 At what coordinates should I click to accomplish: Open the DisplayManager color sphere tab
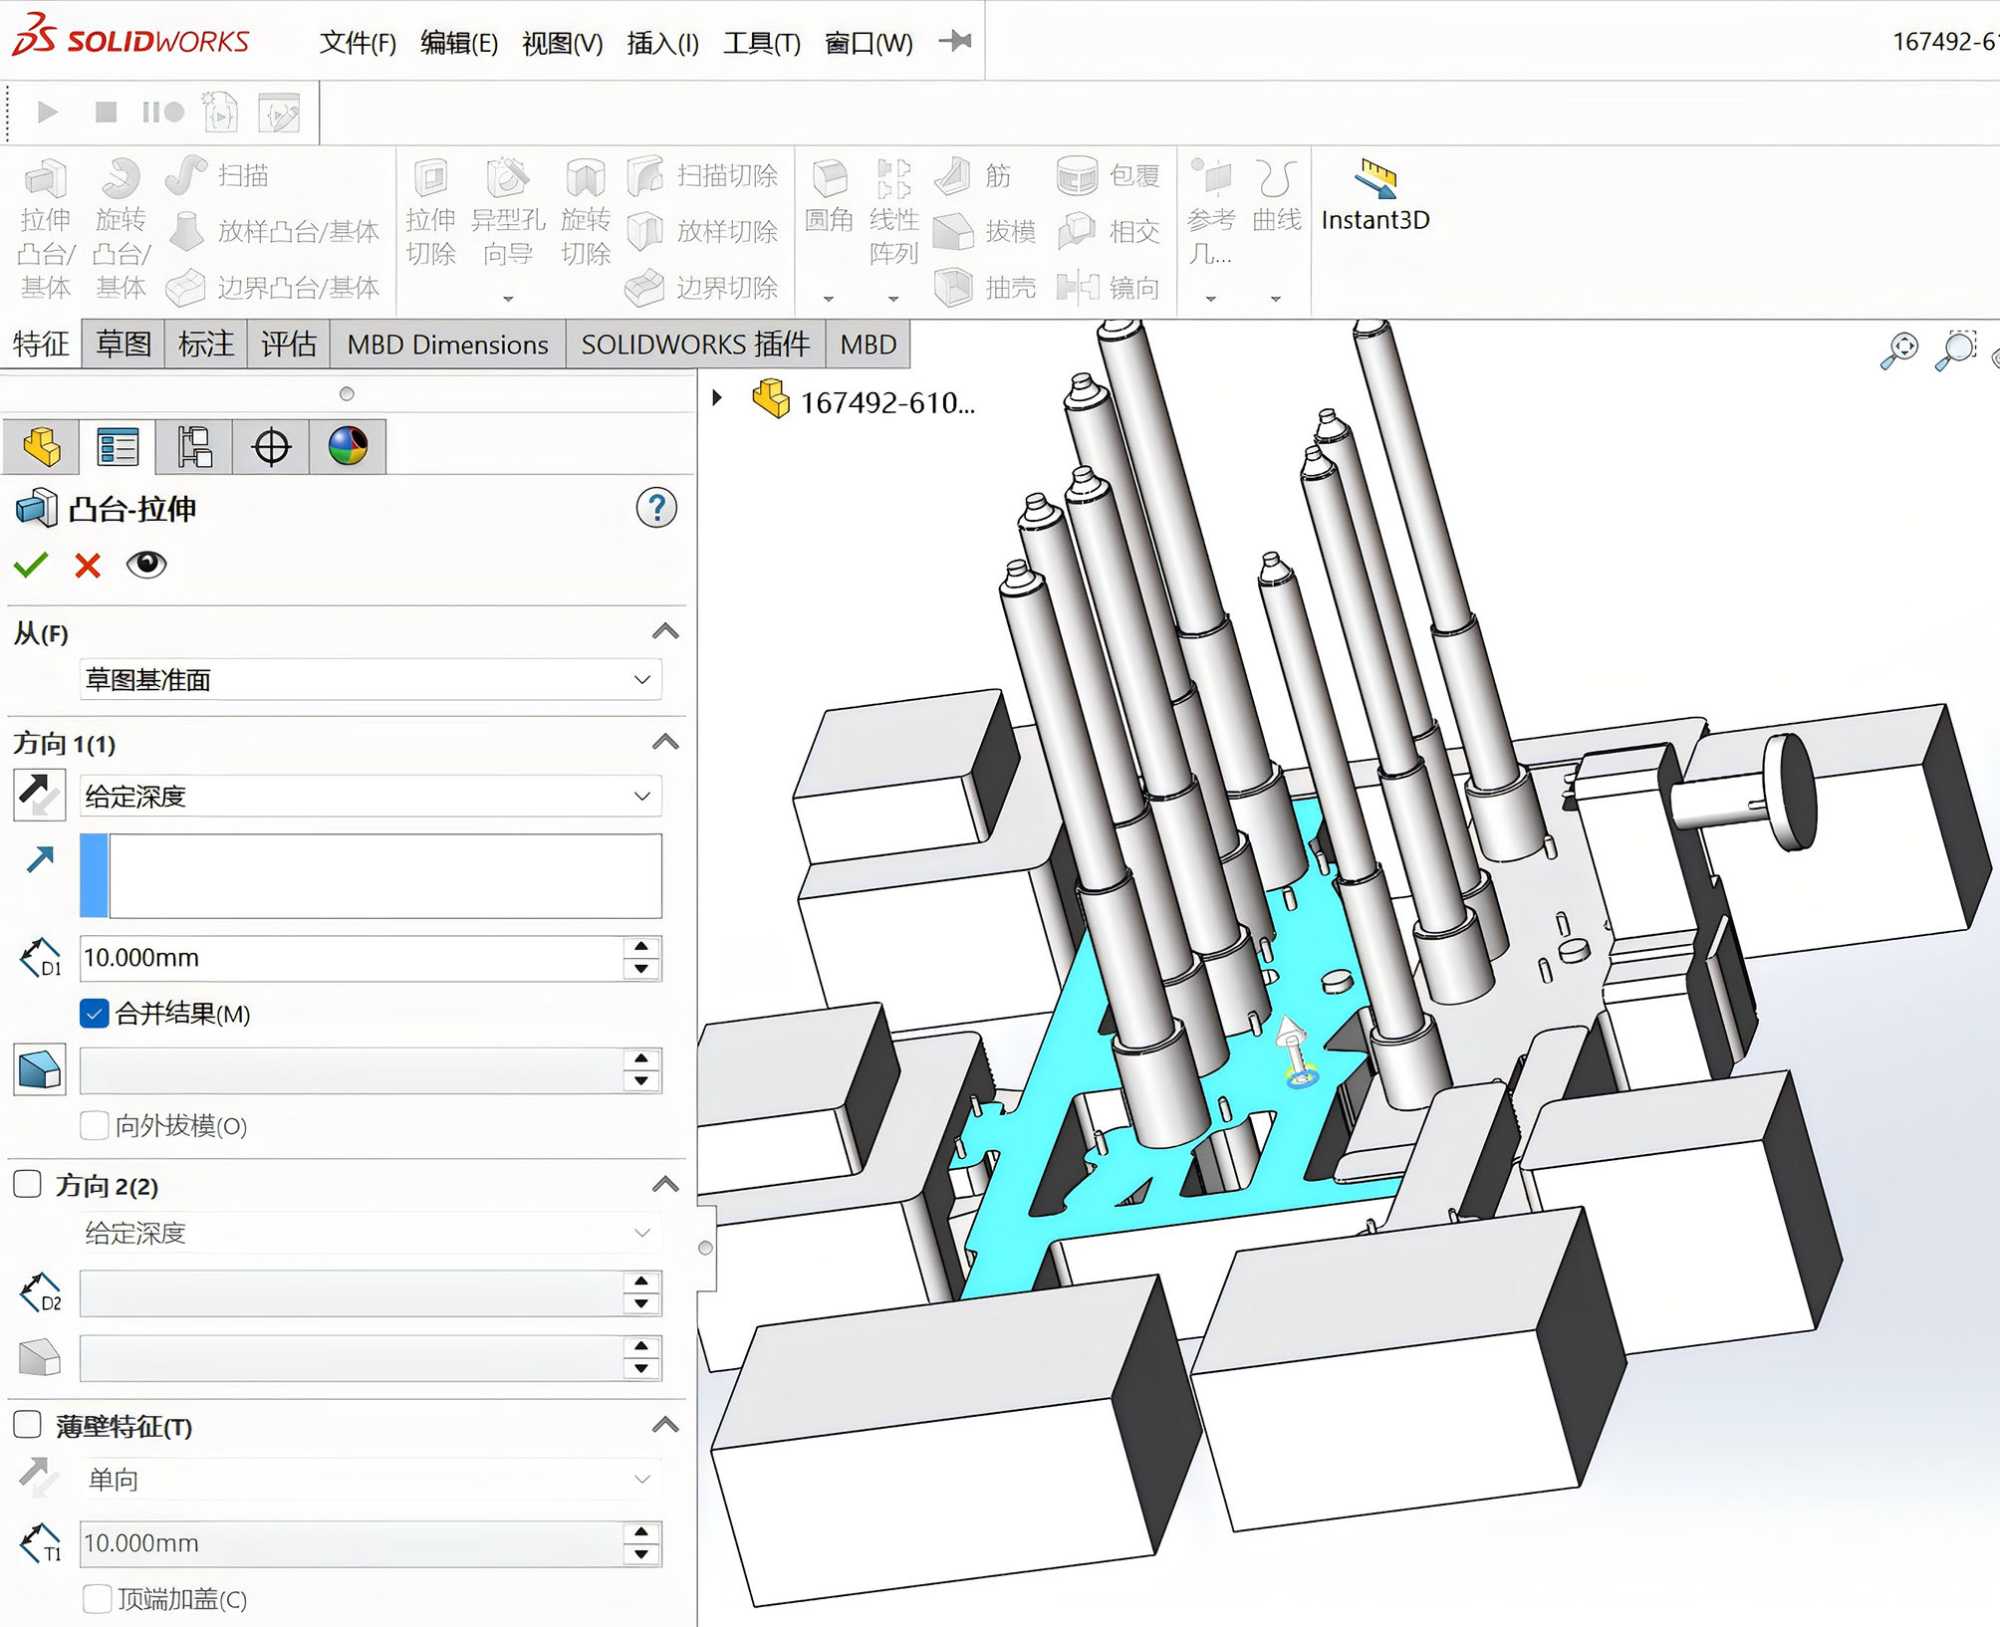click(348, 447)
